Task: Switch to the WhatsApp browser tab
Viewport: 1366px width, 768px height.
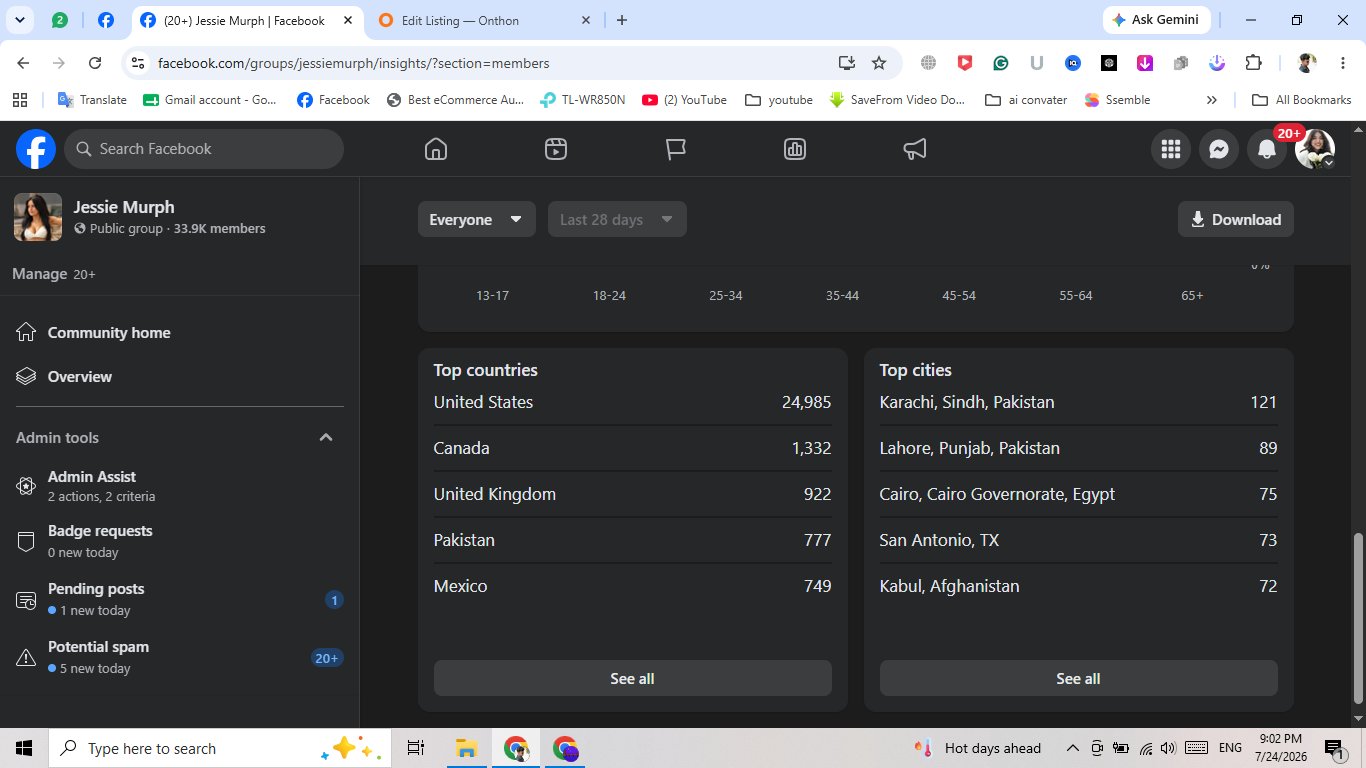Action: [x=60, y=20]
